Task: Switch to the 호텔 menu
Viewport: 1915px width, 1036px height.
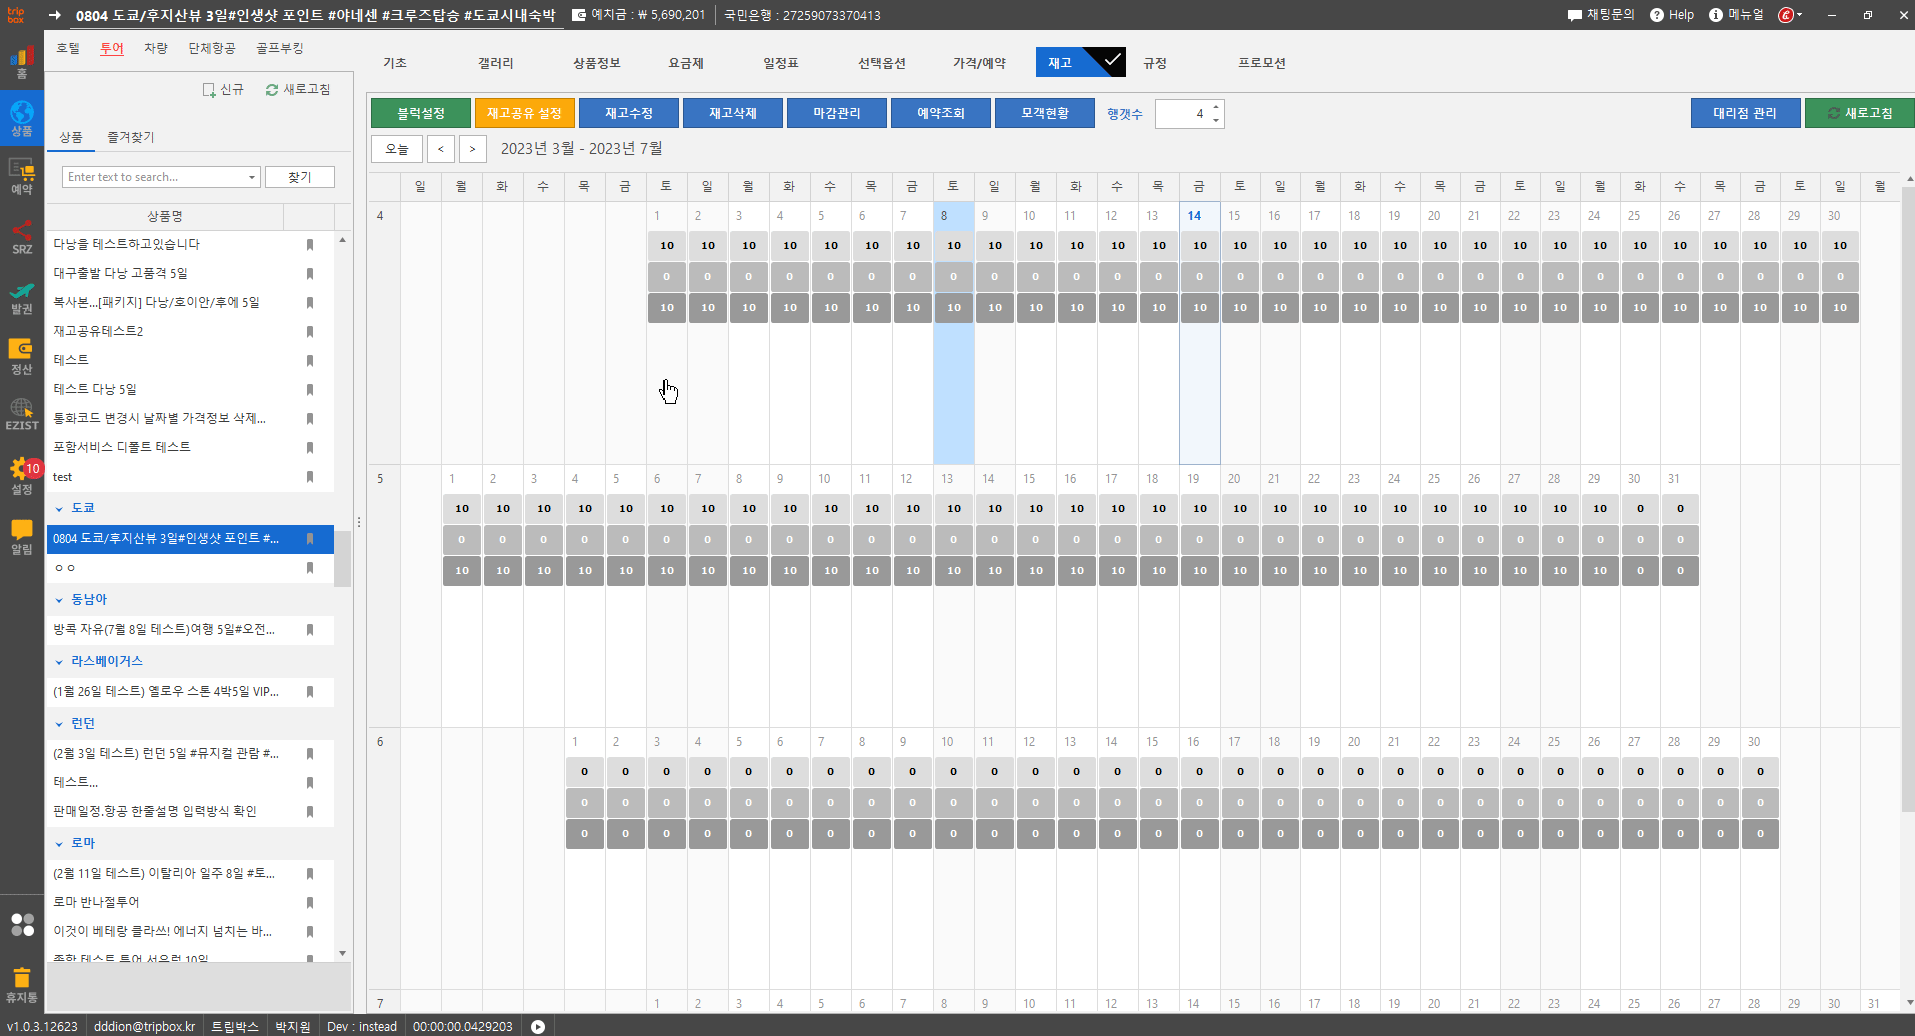Action: pyautogui.click(x=68, y=48)
